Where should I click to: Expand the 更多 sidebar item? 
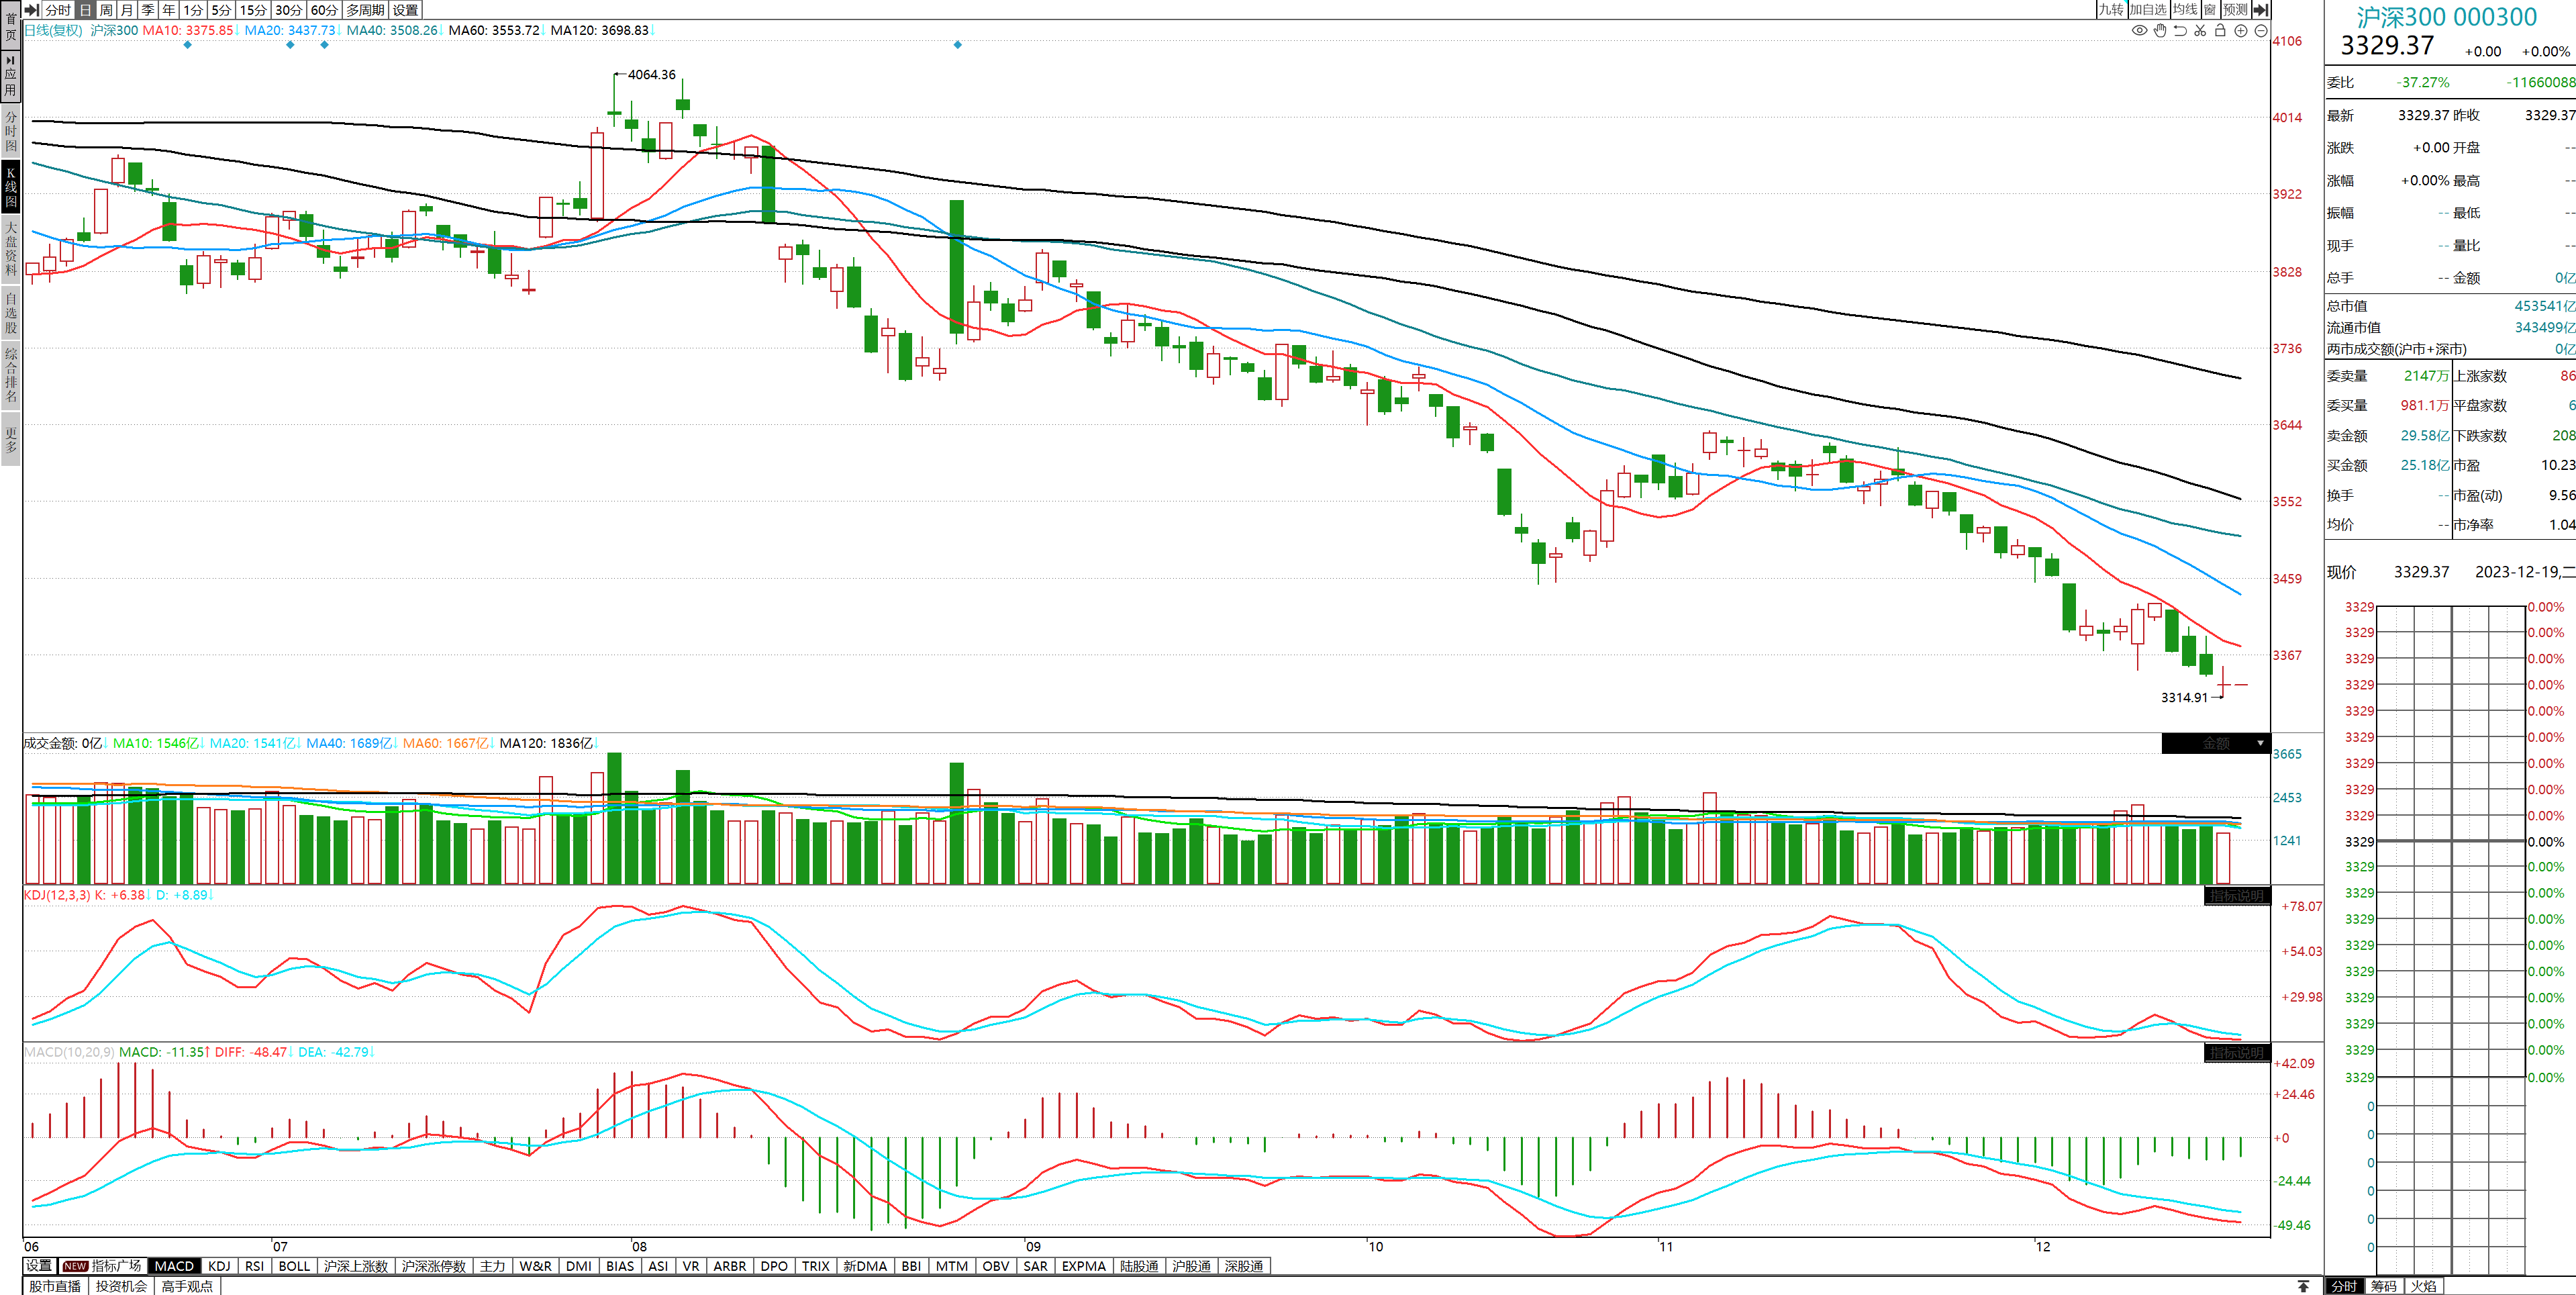(11, 440)
